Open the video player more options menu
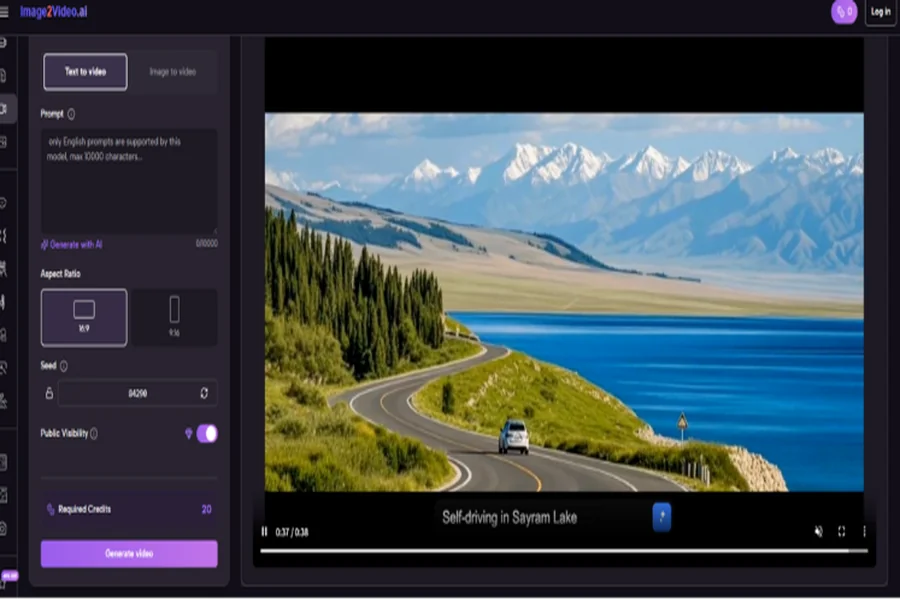 coord(864,532)
